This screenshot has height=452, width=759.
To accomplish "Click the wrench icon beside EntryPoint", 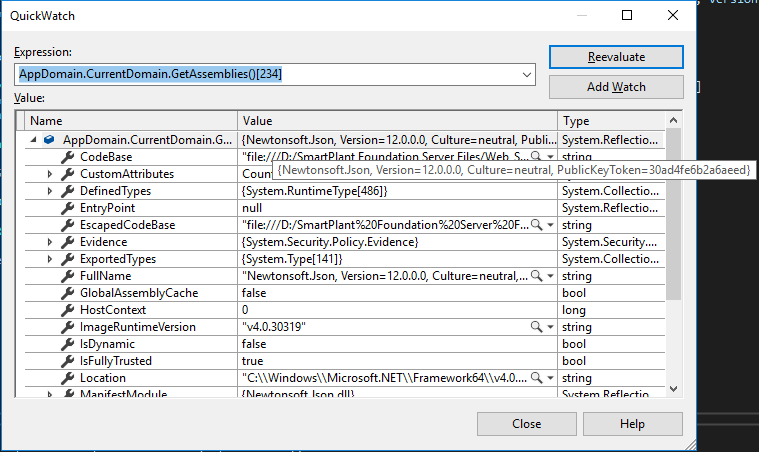I will [68, 208].
